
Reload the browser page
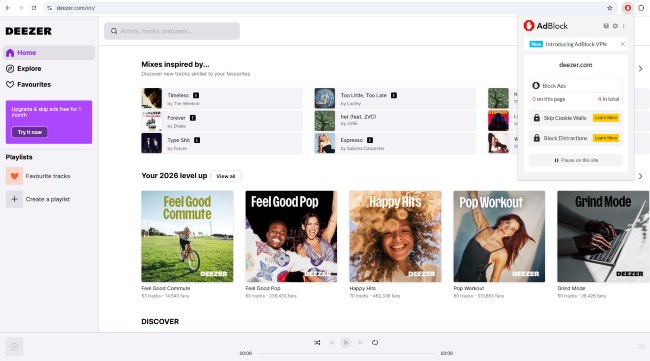[x=34, y=8]
